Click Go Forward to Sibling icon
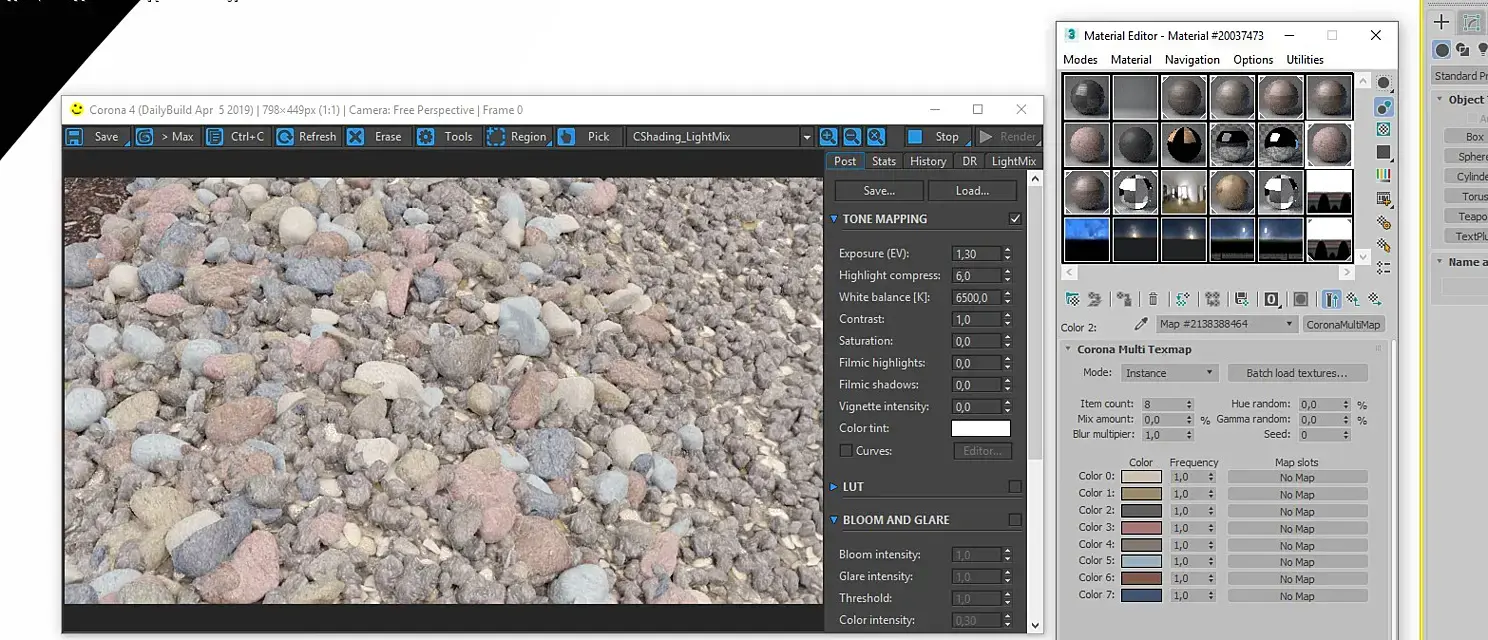Screen dimensions: 1488x640 click(x=1375, y=299)
